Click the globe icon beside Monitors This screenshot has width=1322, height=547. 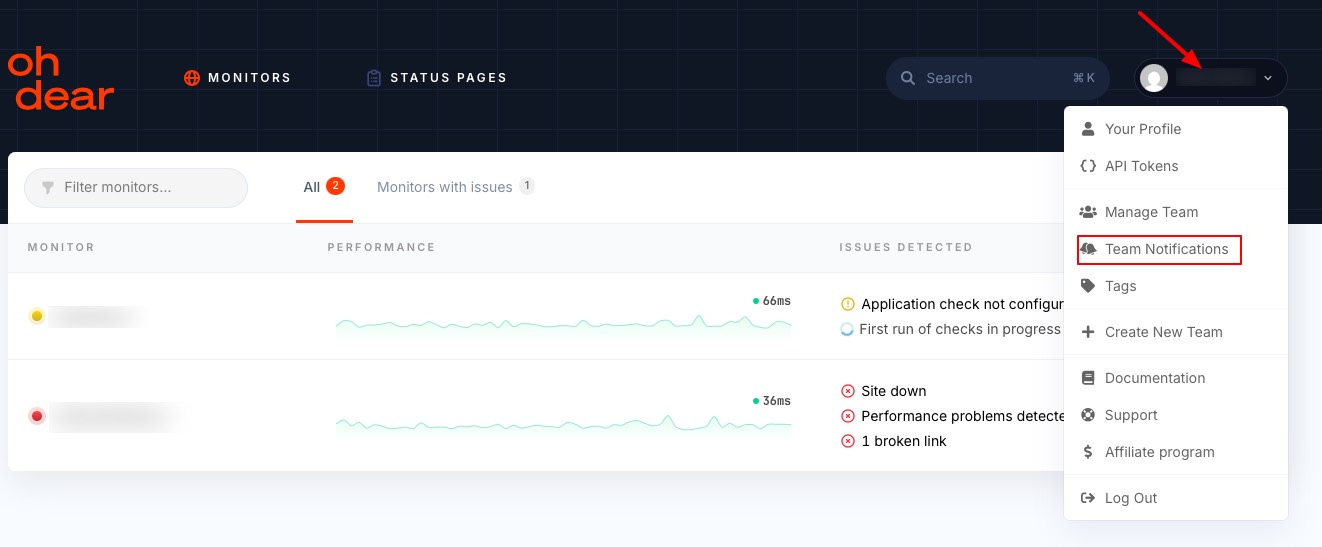pos(192,78)
